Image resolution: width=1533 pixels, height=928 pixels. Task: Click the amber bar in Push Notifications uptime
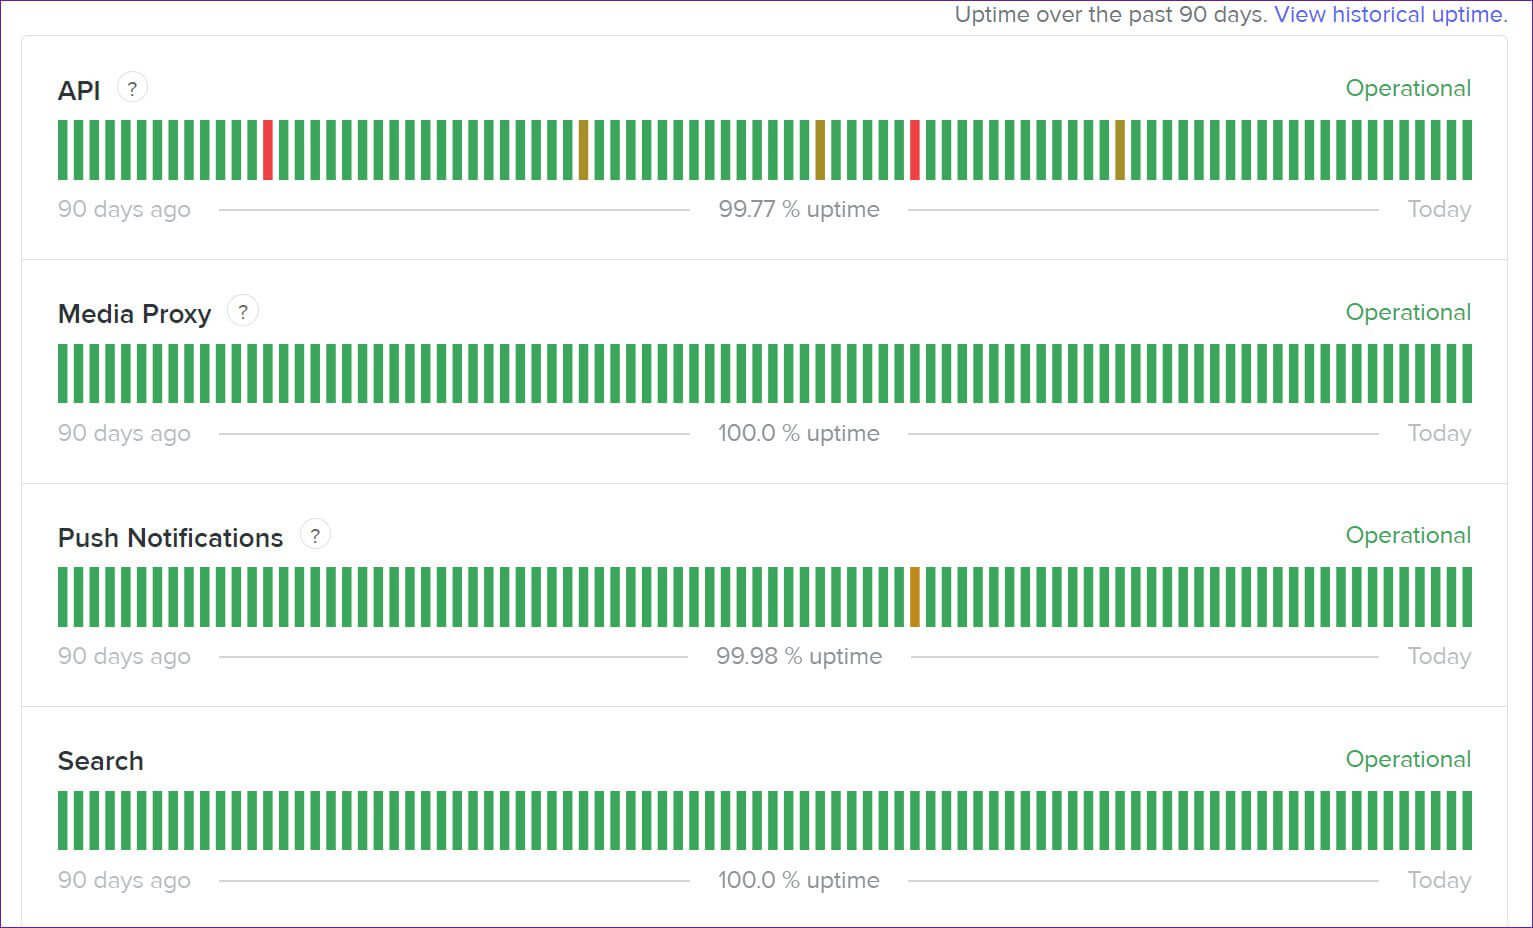coord(915,597)
